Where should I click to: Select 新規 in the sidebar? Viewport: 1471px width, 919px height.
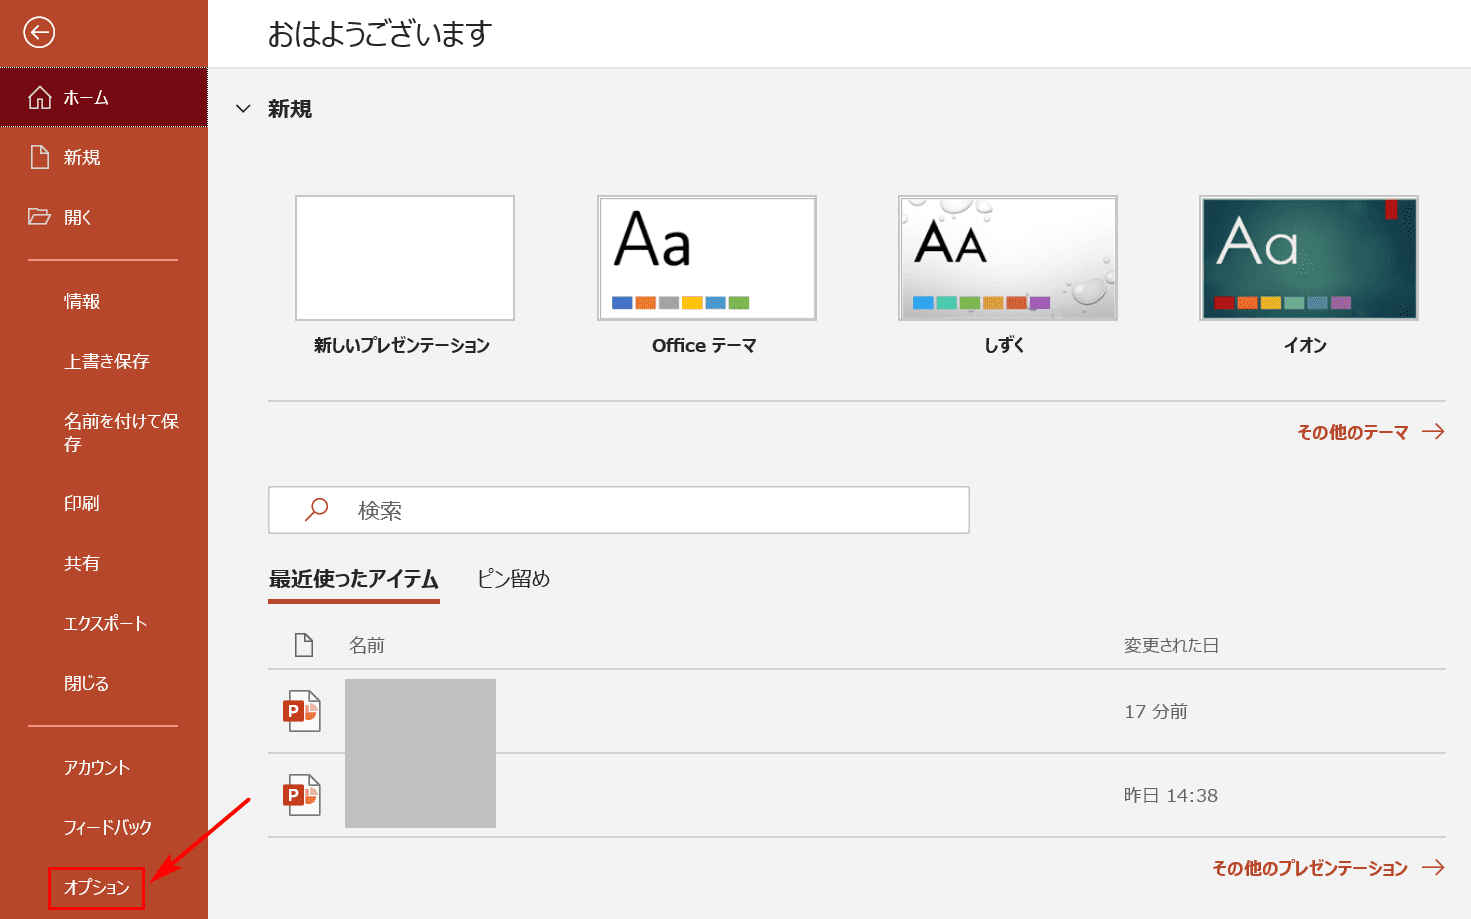[104, 157]
